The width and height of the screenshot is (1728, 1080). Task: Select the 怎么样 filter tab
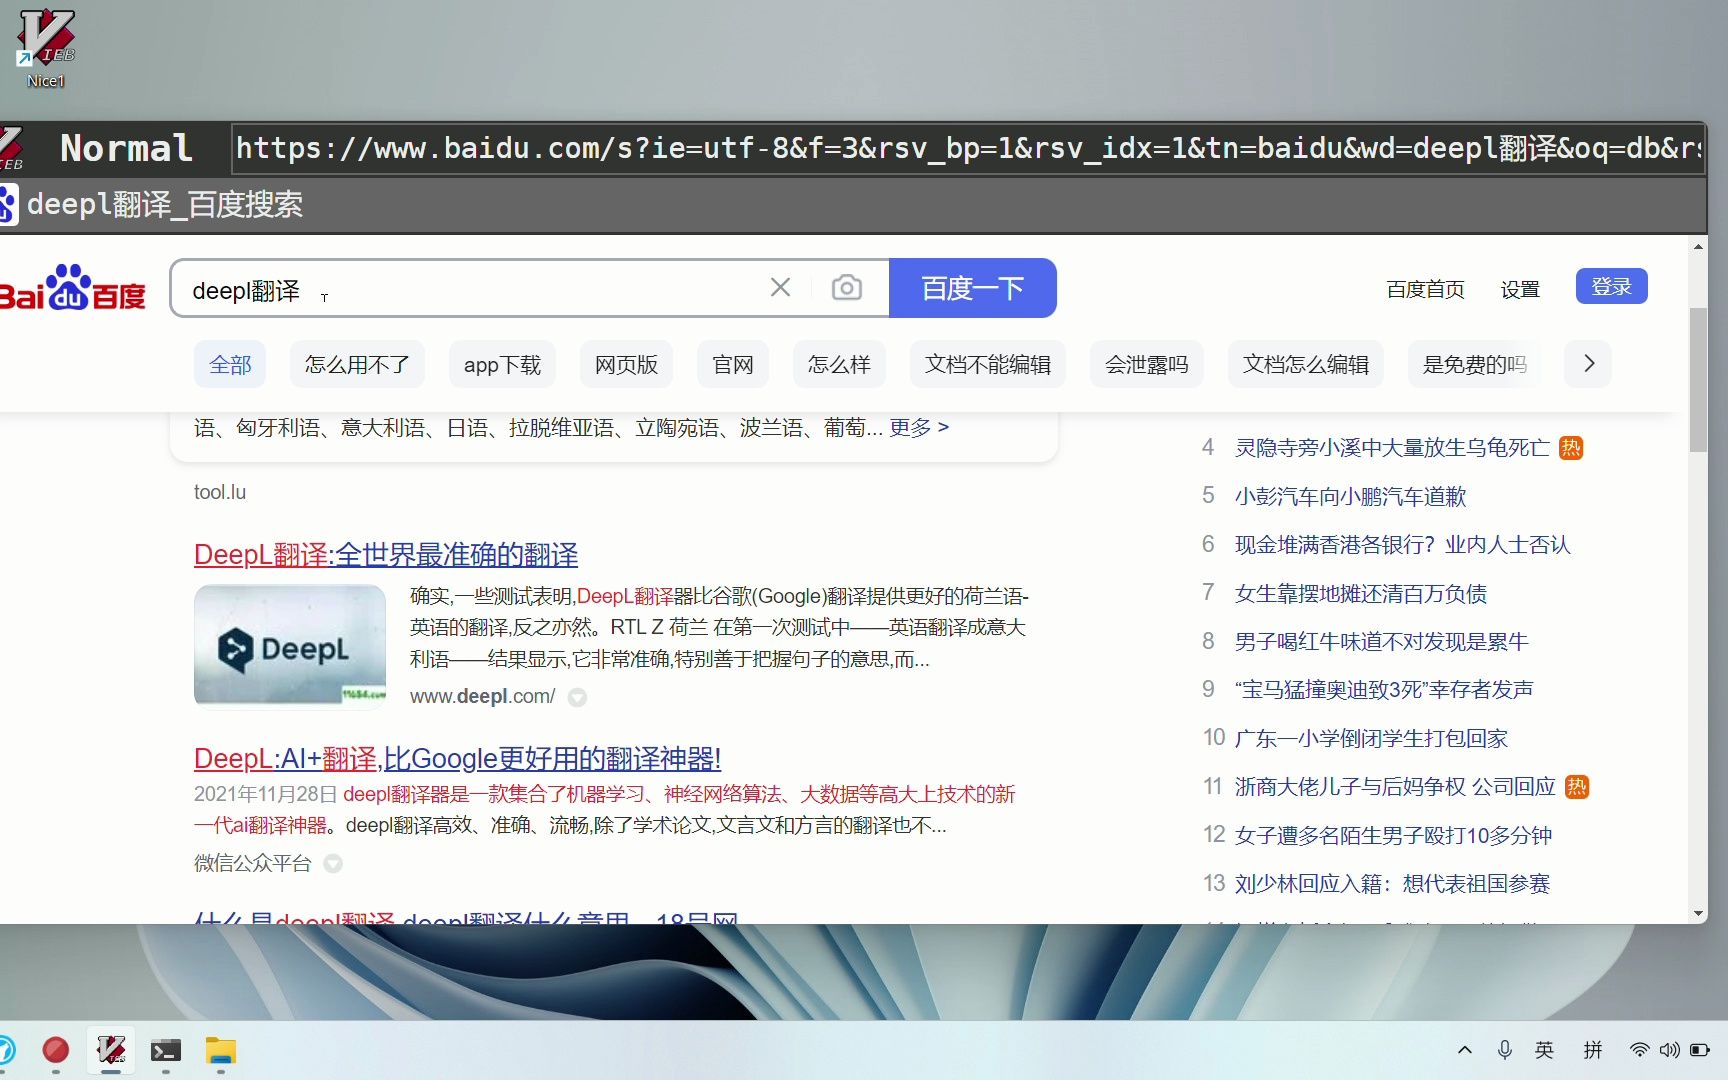(x=839, y=364)
